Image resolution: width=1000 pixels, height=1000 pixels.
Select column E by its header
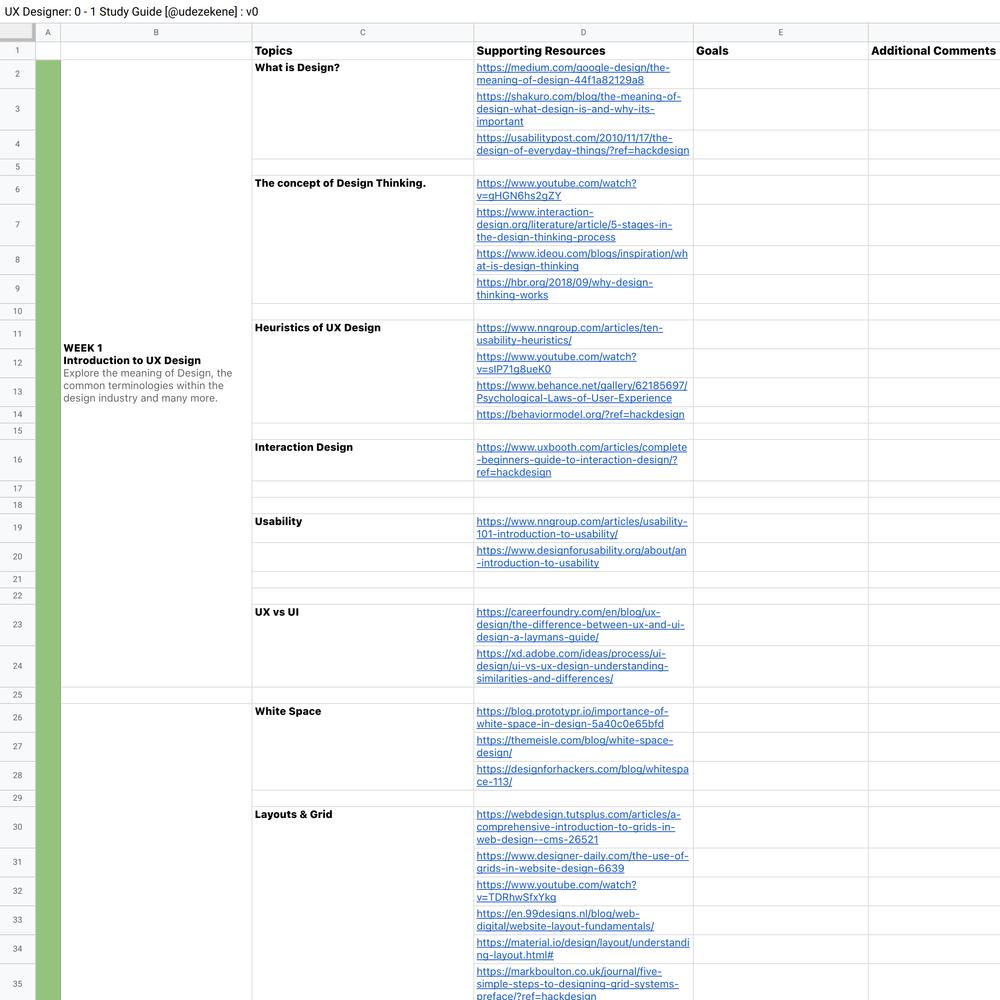780,33
